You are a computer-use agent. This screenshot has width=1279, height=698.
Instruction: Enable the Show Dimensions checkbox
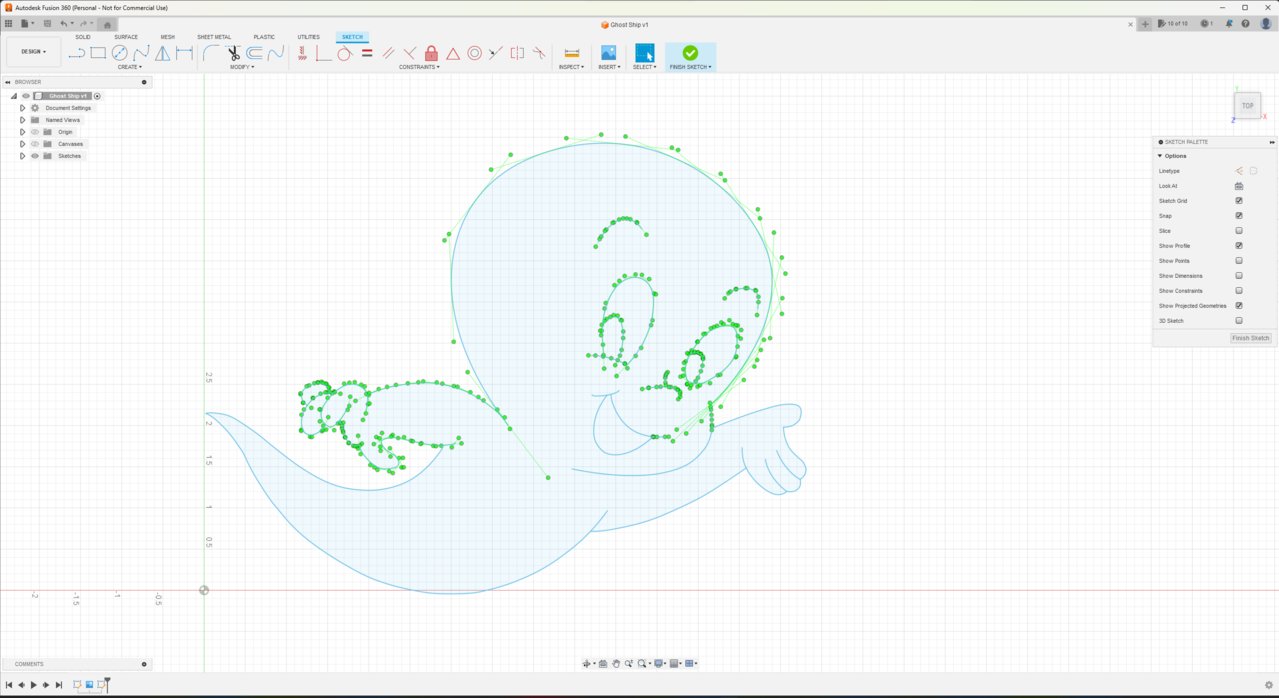point(1239,276)
